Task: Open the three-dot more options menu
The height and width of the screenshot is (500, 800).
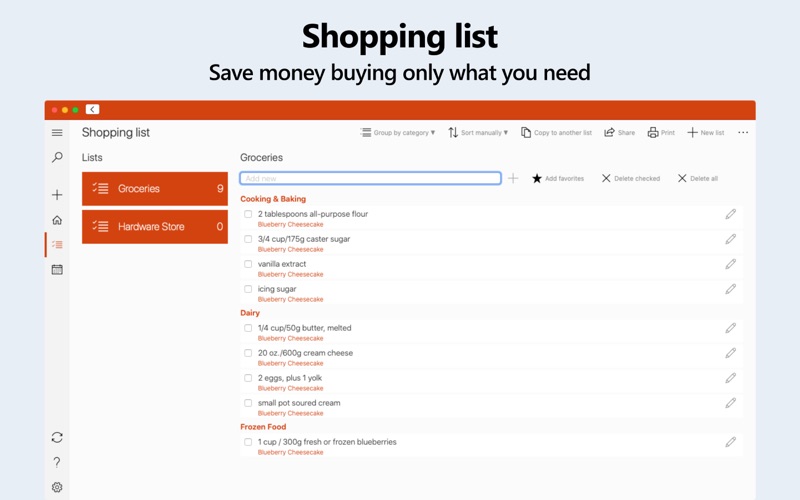Action: [743, 133]
